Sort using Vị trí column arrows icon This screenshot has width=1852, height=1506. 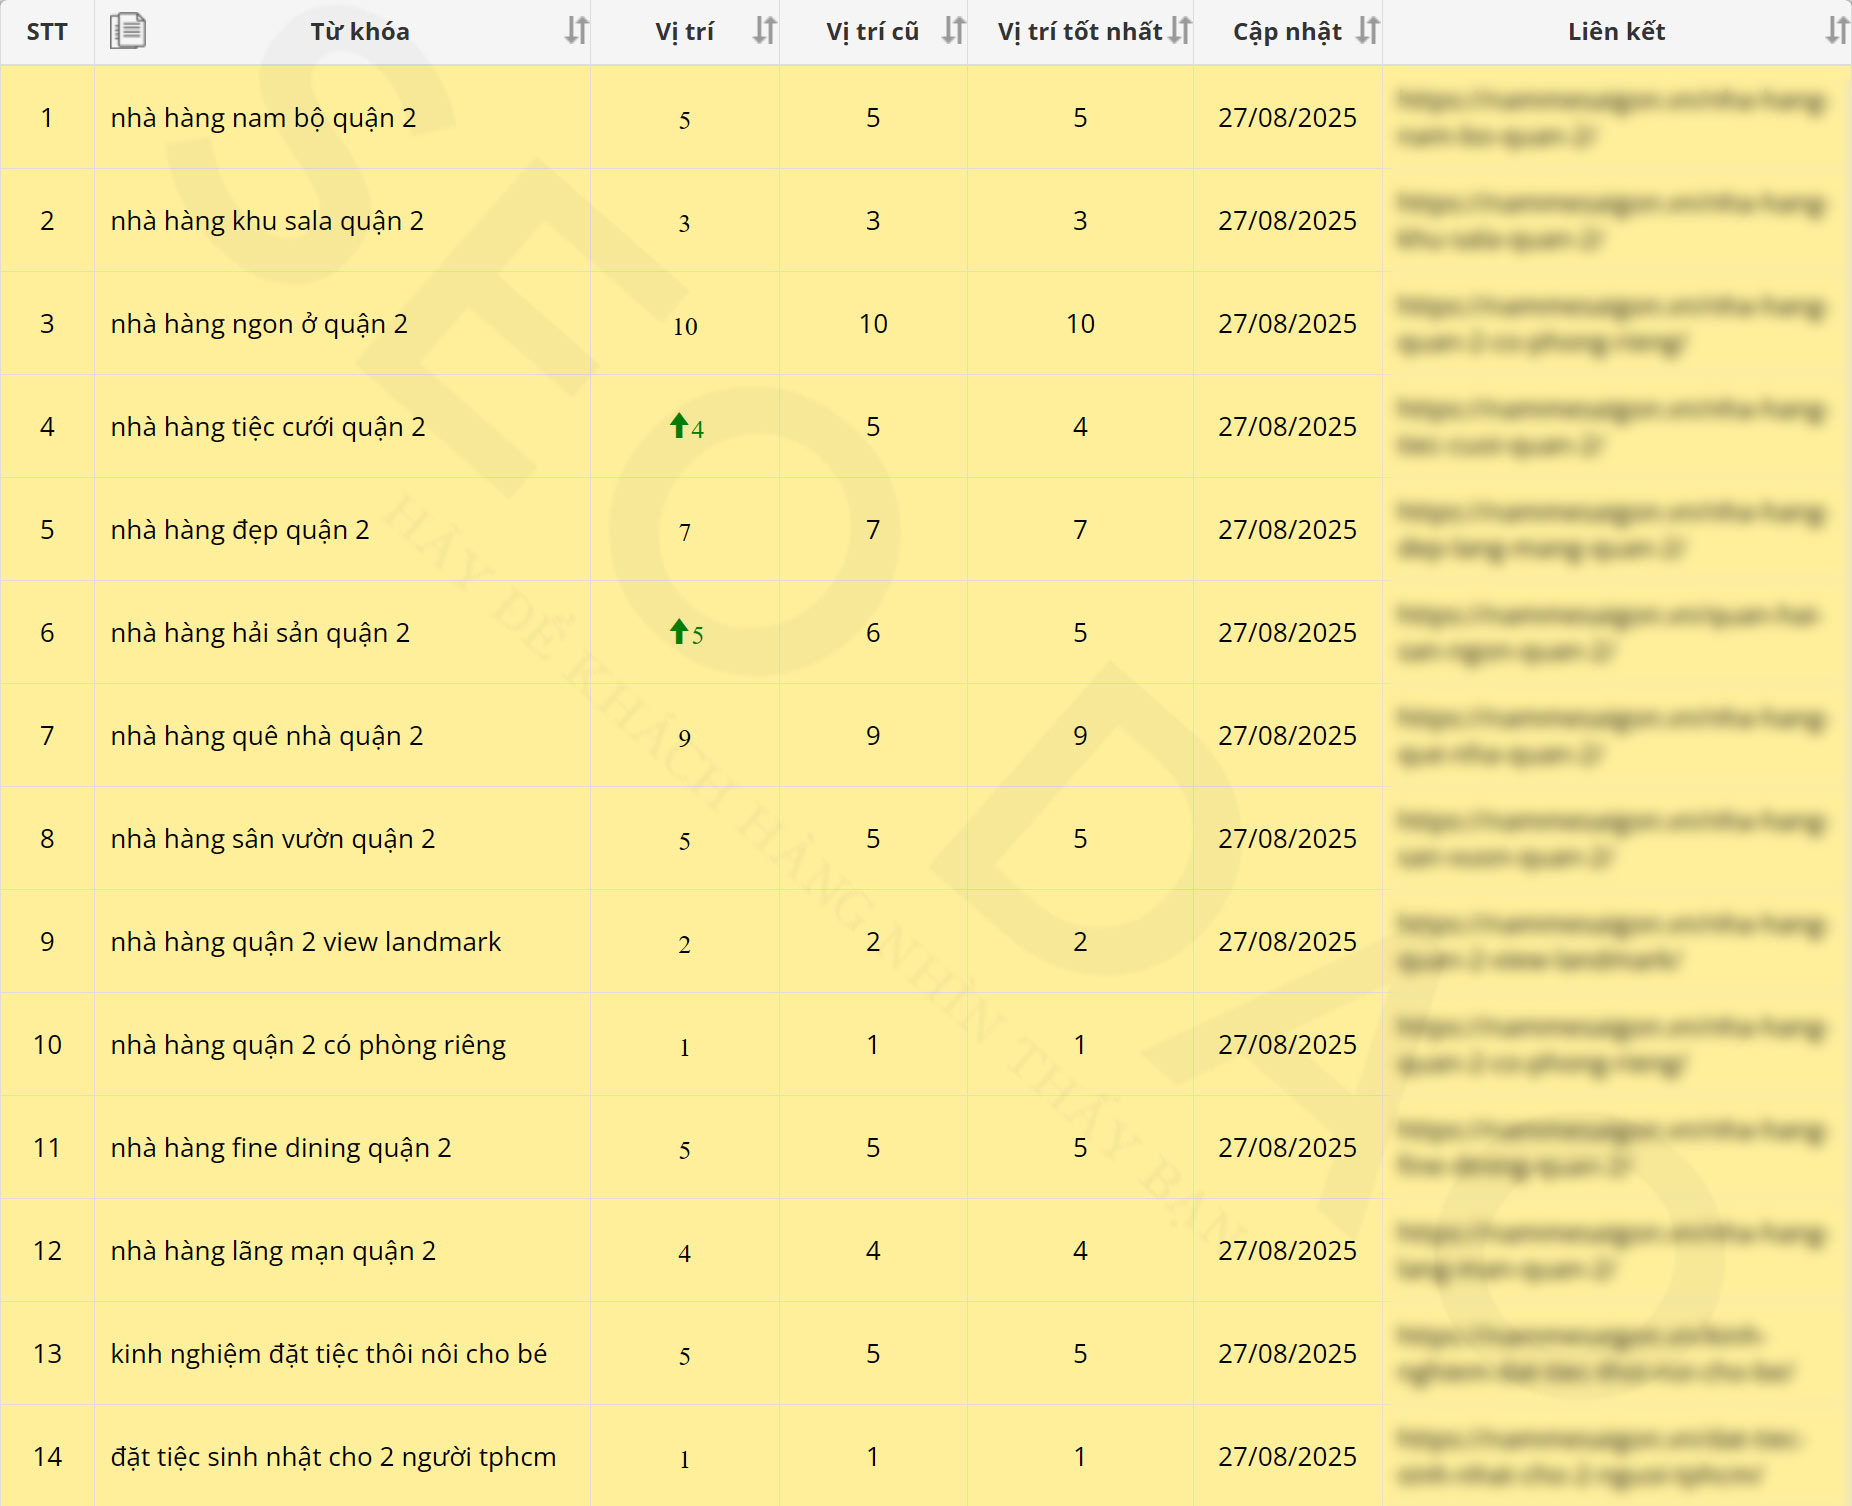coord(764,31)
